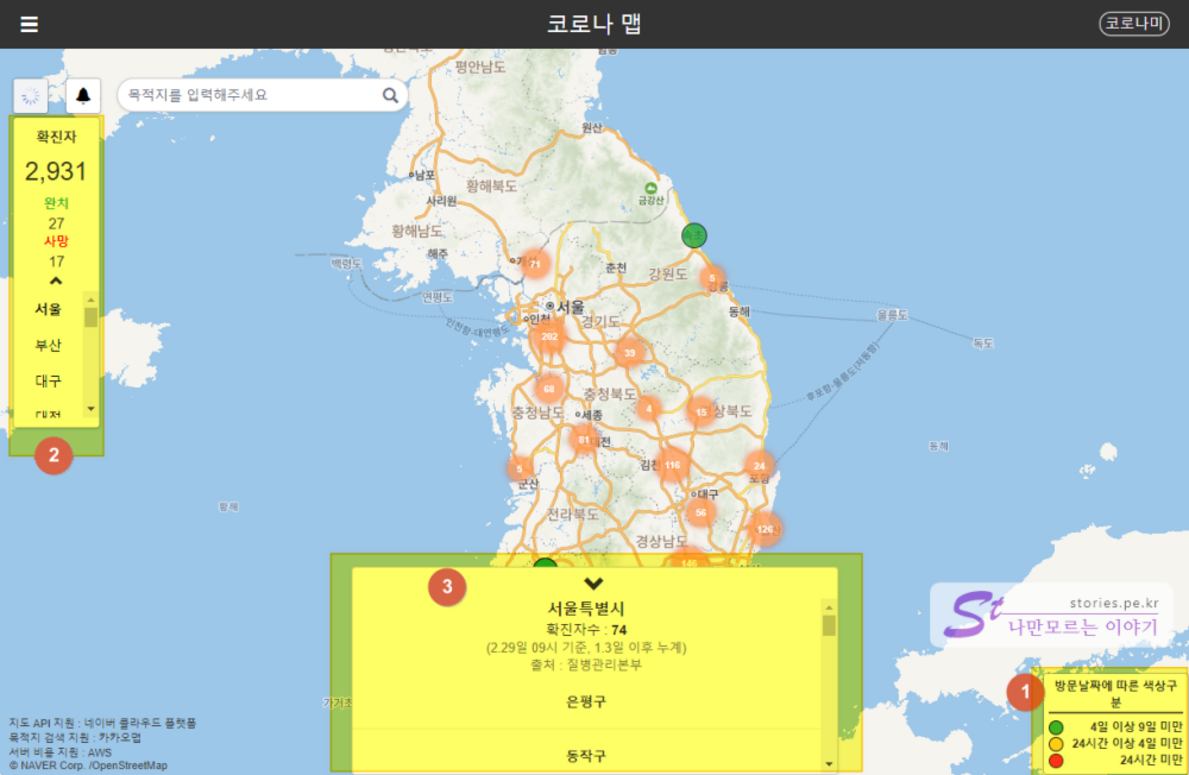Viewport: 1189px width, 775px height.
Task: Click the green marker near Sokcho
Action: pyautogui.click(x=693, y=236)
